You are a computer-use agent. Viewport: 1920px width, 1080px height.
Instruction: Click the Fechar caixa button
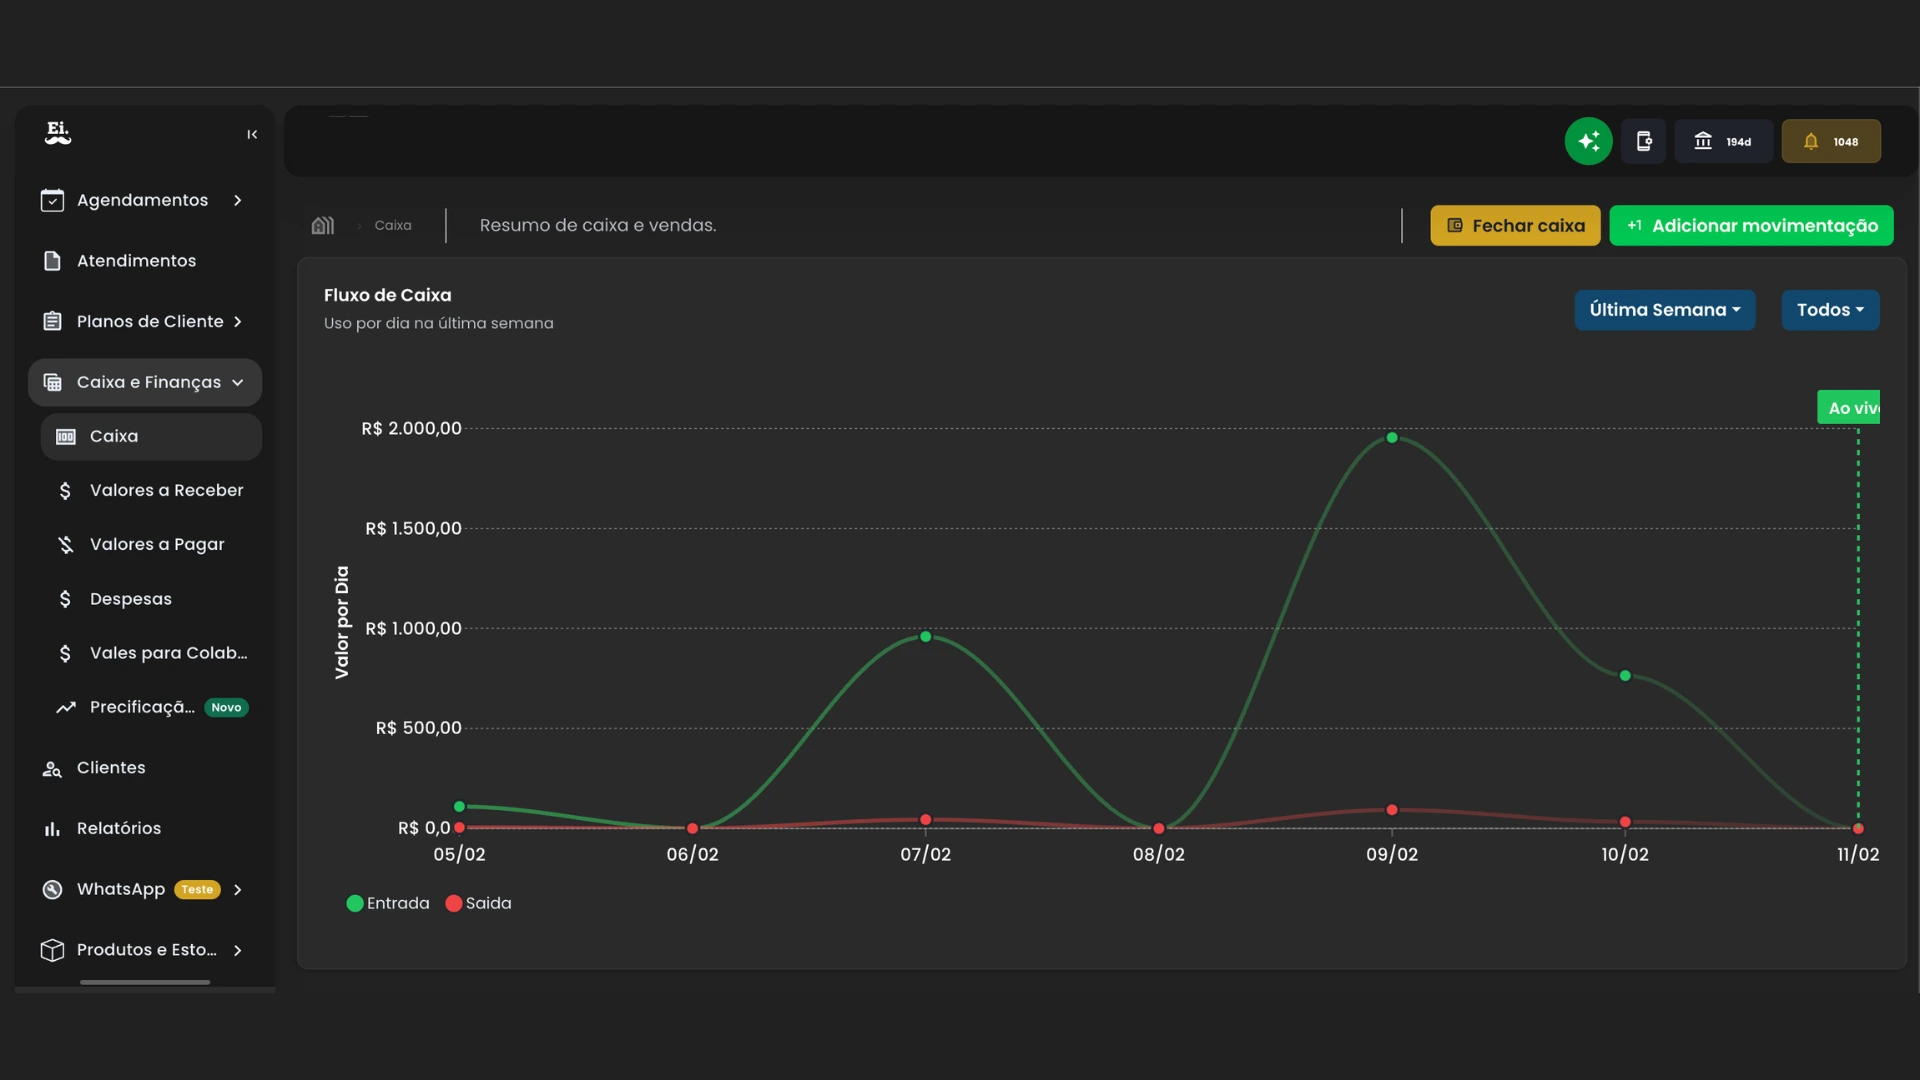tap(1514, 226)
